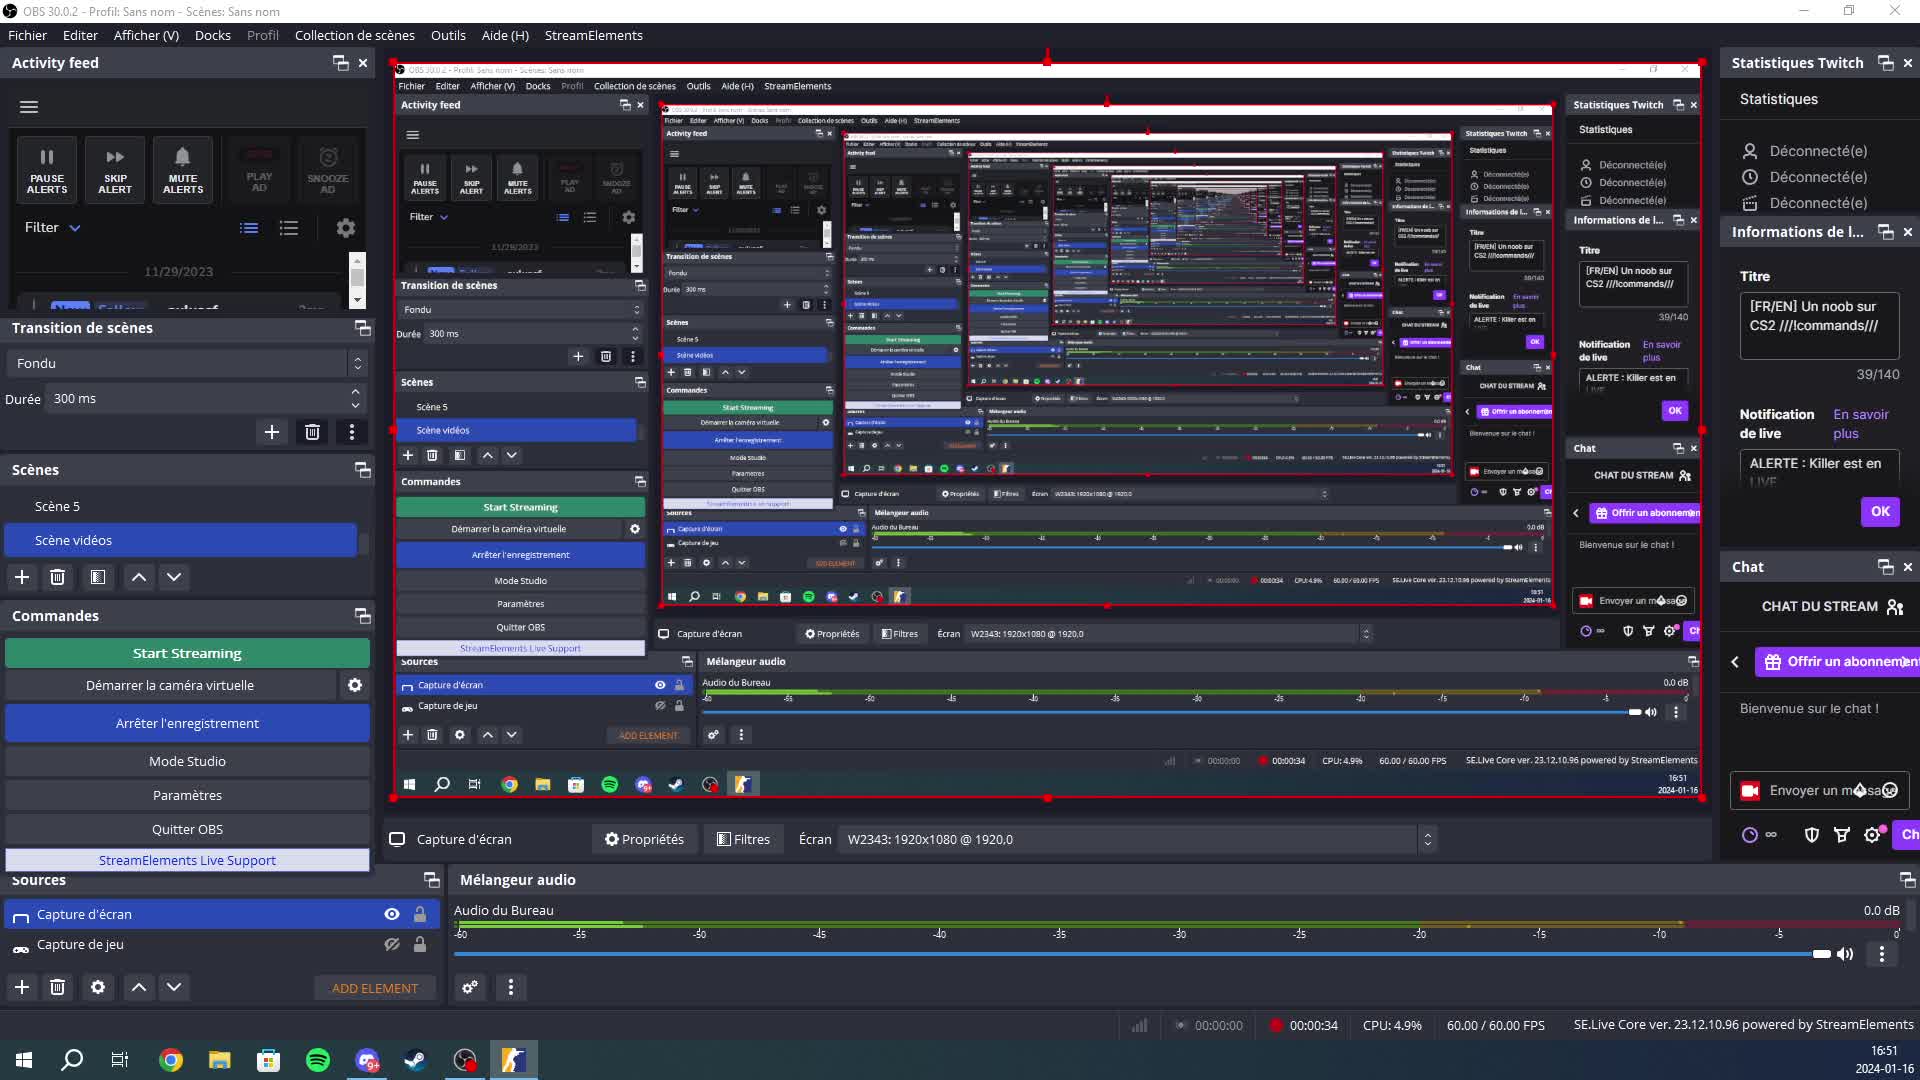Adjust the Audio du Bureau volume slider
Screen dimensions: 1920x1080
[x=1821, y=955]
